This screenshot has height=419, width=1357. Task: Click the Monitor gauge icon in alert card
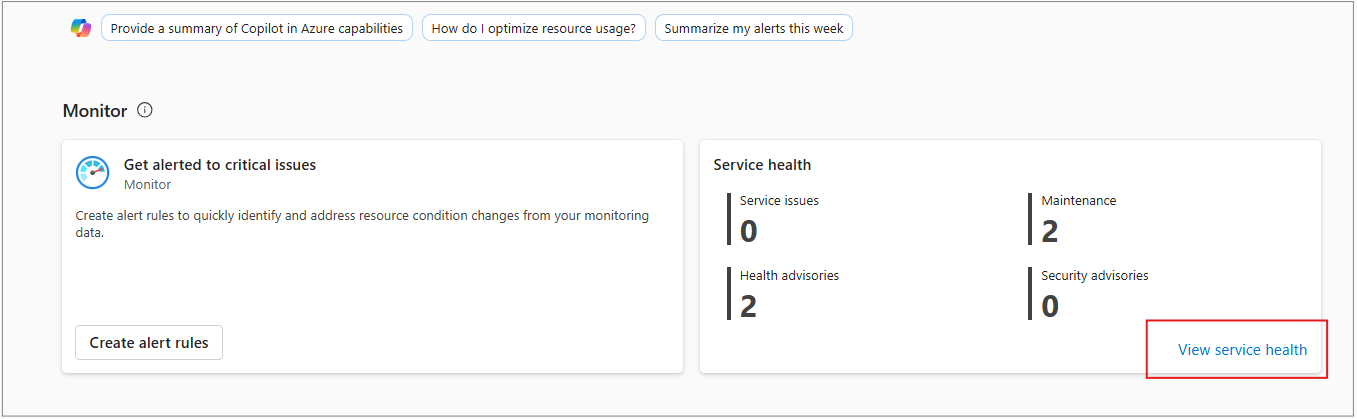pos(93,173)
